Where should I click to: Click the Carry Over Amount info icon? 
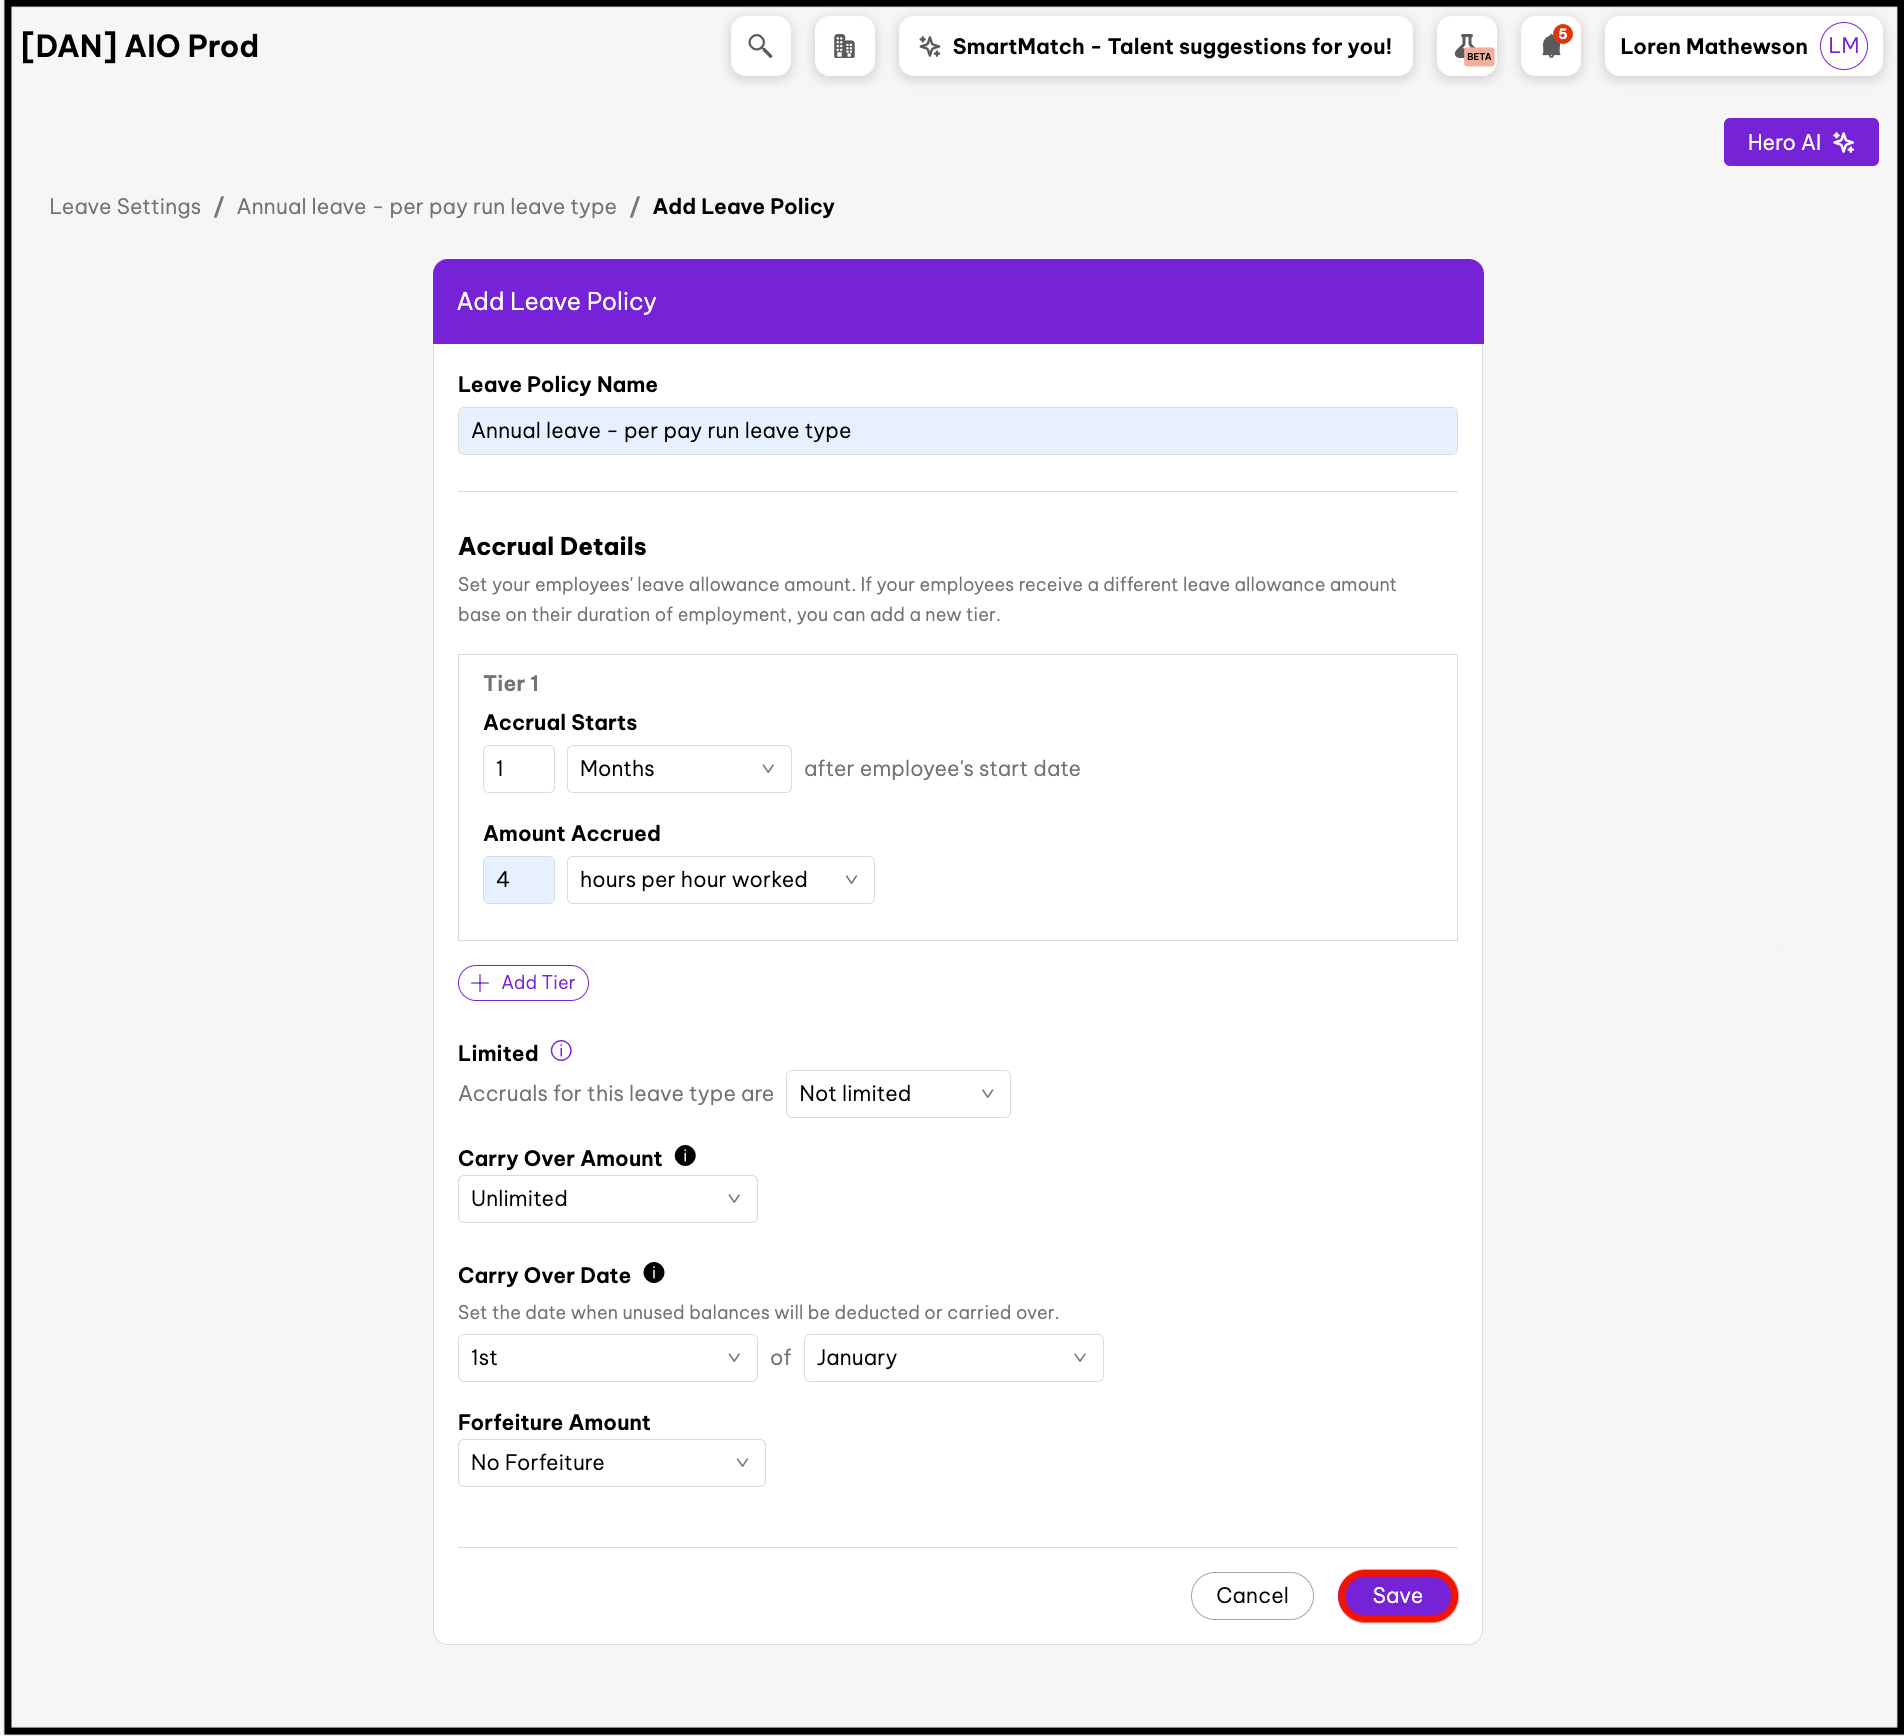(685, 1156)
